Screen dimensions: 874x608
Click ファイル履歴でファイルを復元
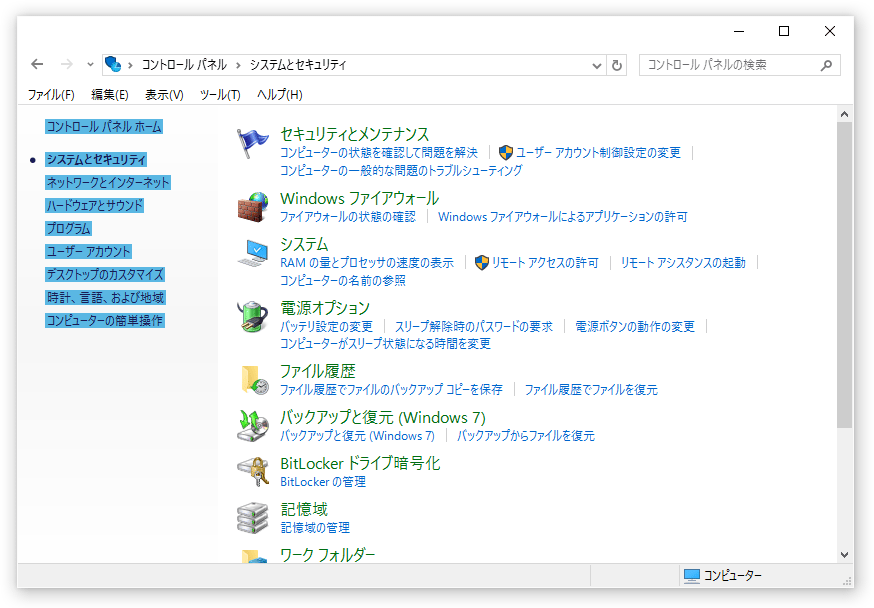click(x=591, y=390)
